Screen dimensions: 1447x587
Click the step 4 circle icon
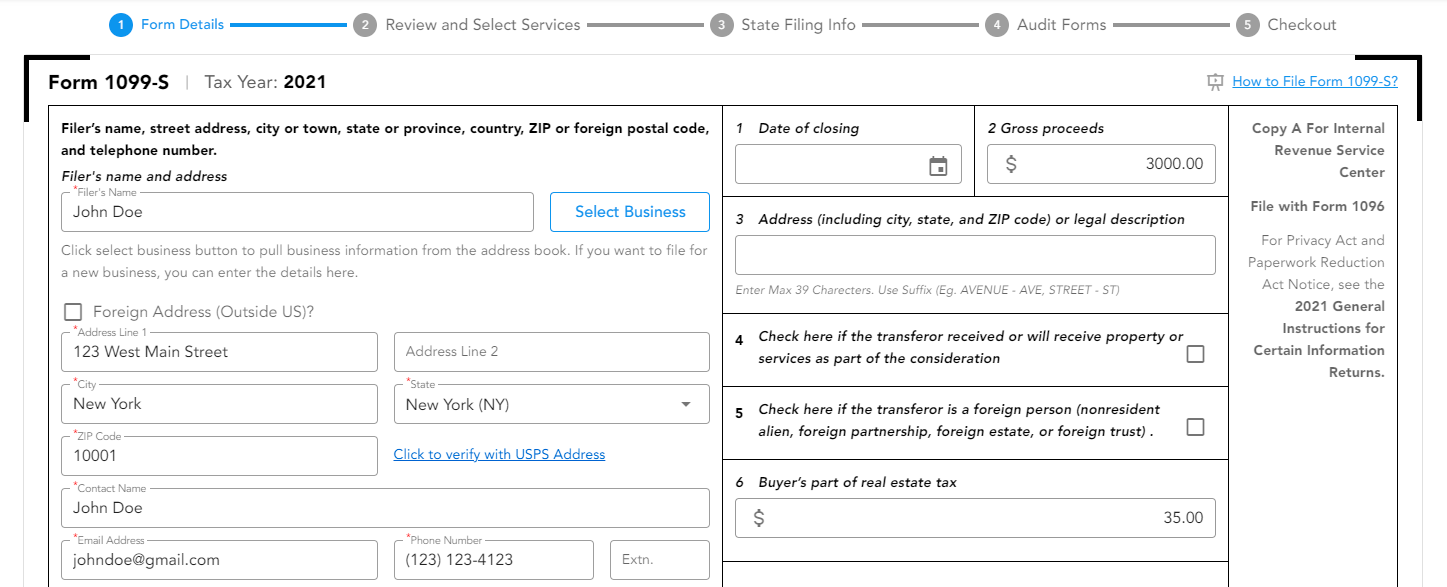point(996,25)
